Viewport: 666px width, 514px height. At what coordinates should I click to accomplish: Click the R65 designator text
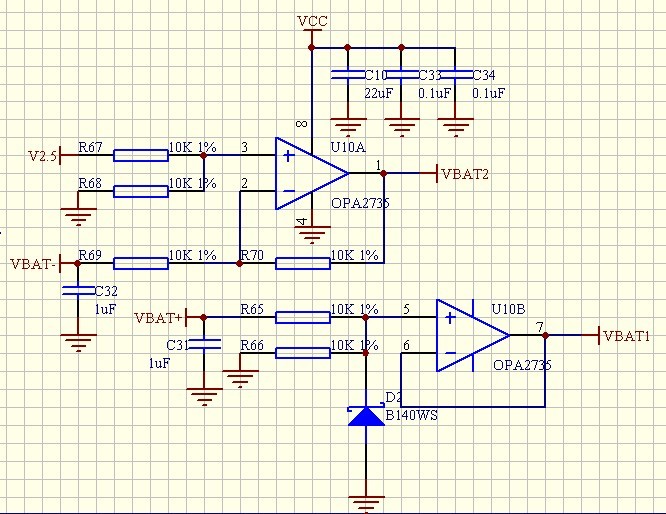pos(252,309)
